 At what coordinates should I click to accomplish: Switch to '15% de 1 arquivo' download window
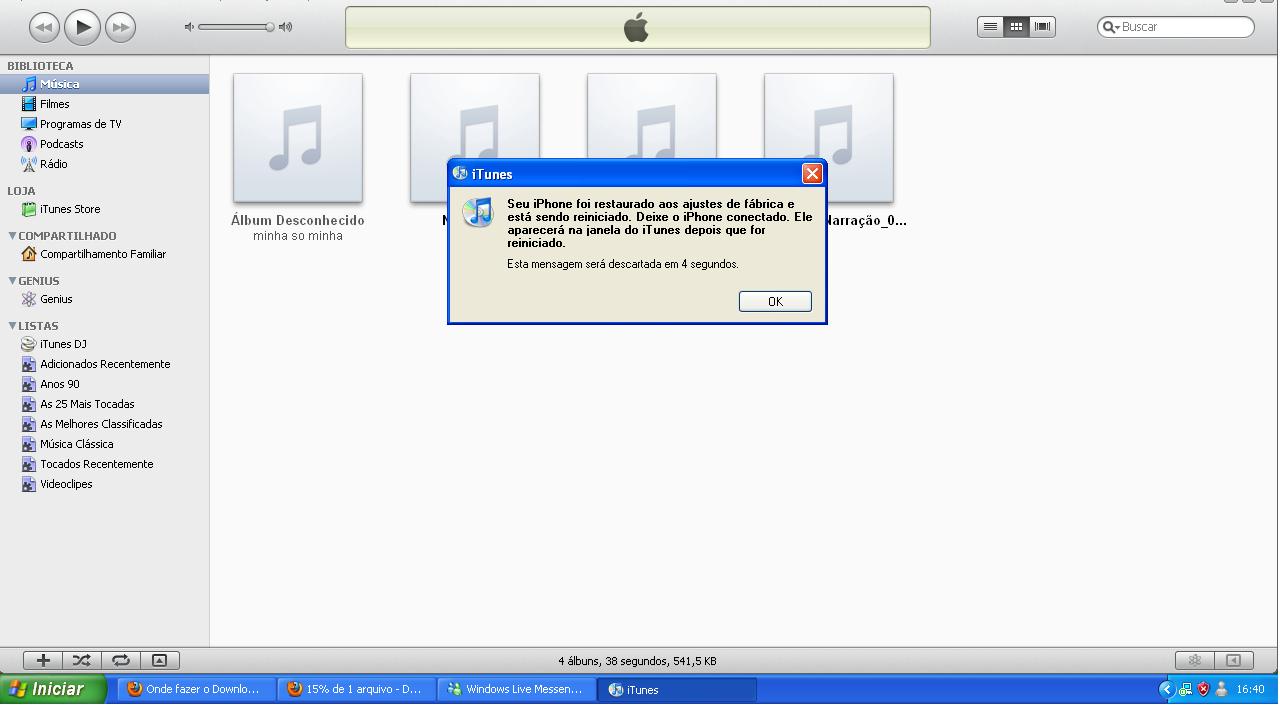click(x=357, y=689)
